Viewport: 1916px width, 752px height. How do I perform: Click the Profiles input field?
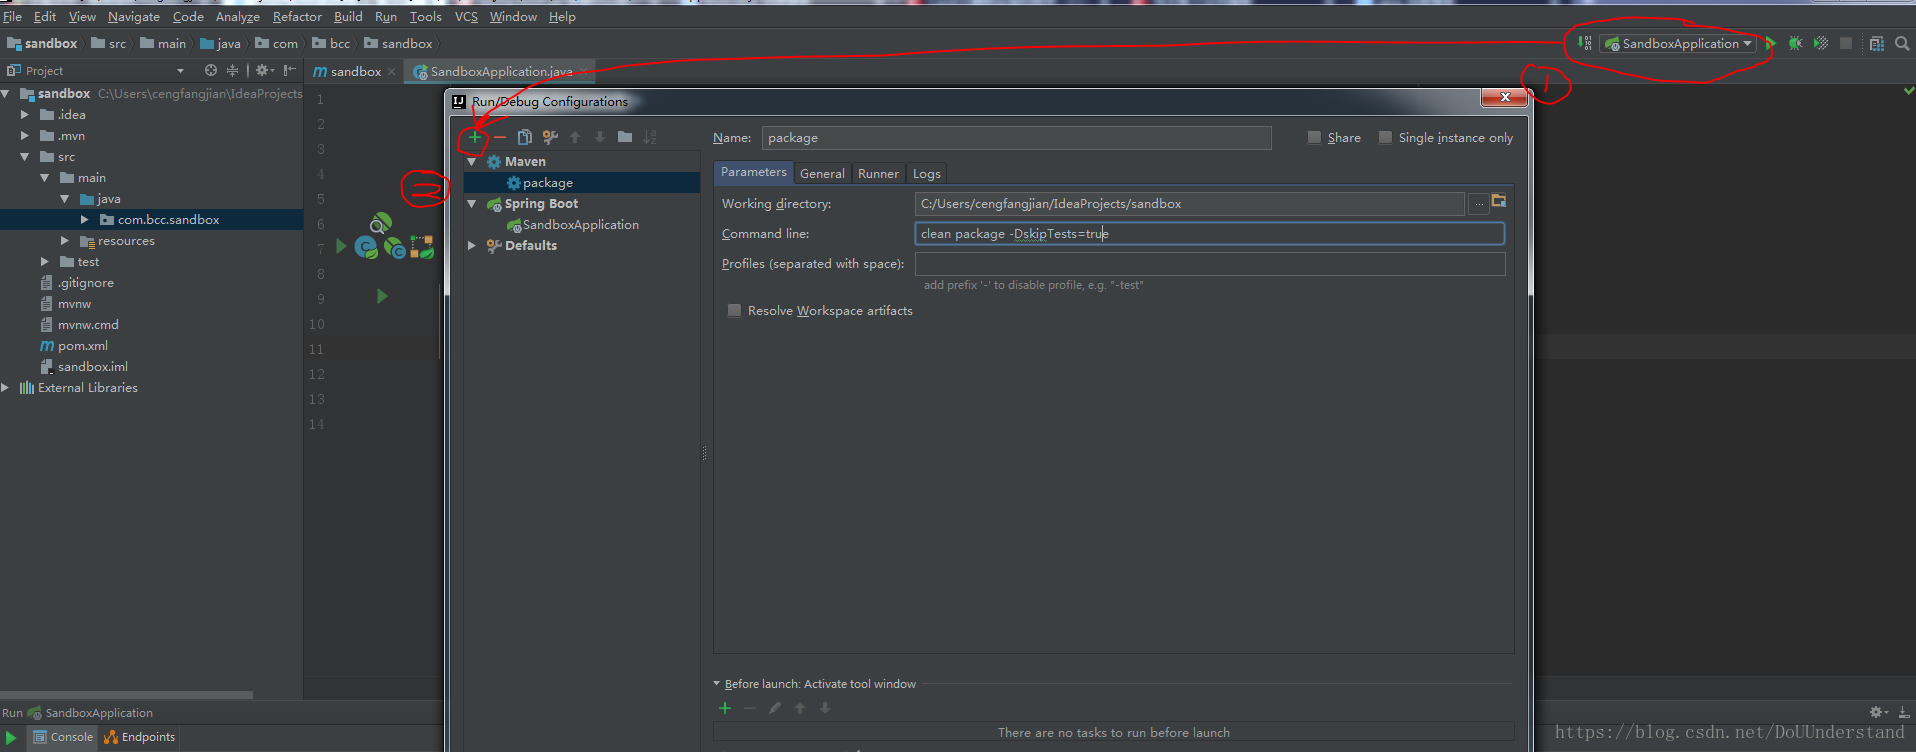point(1209,263)
